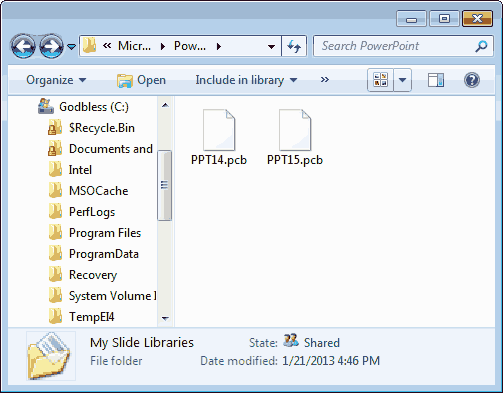Open address bar history dropdown
Viewport: 503px width, 393px height.
(272, 47)
